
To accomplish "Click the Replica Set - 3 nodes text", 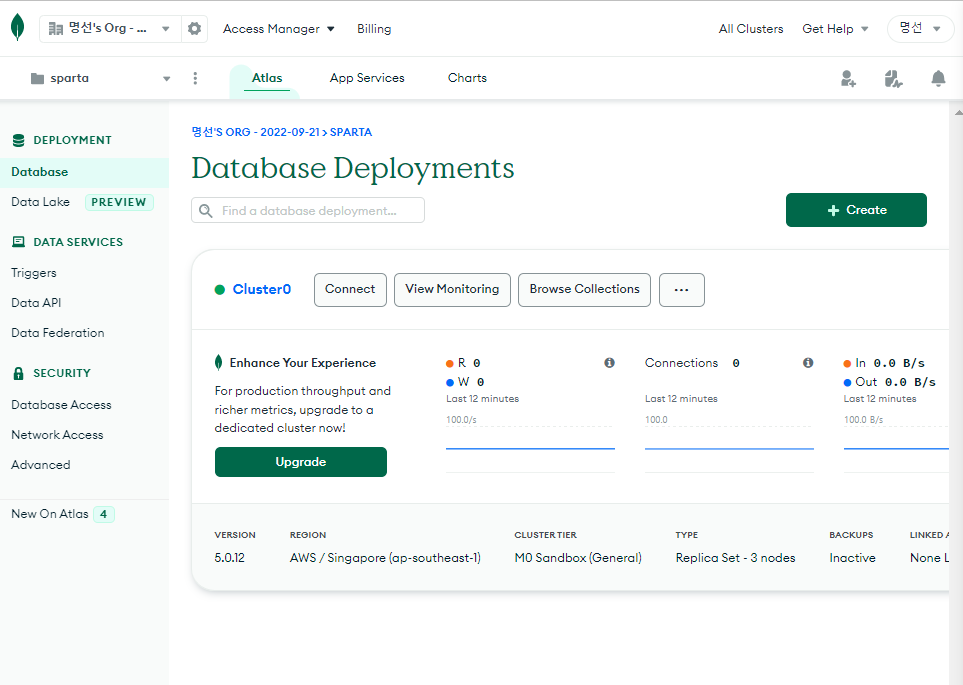I will [x=735, y=558].
